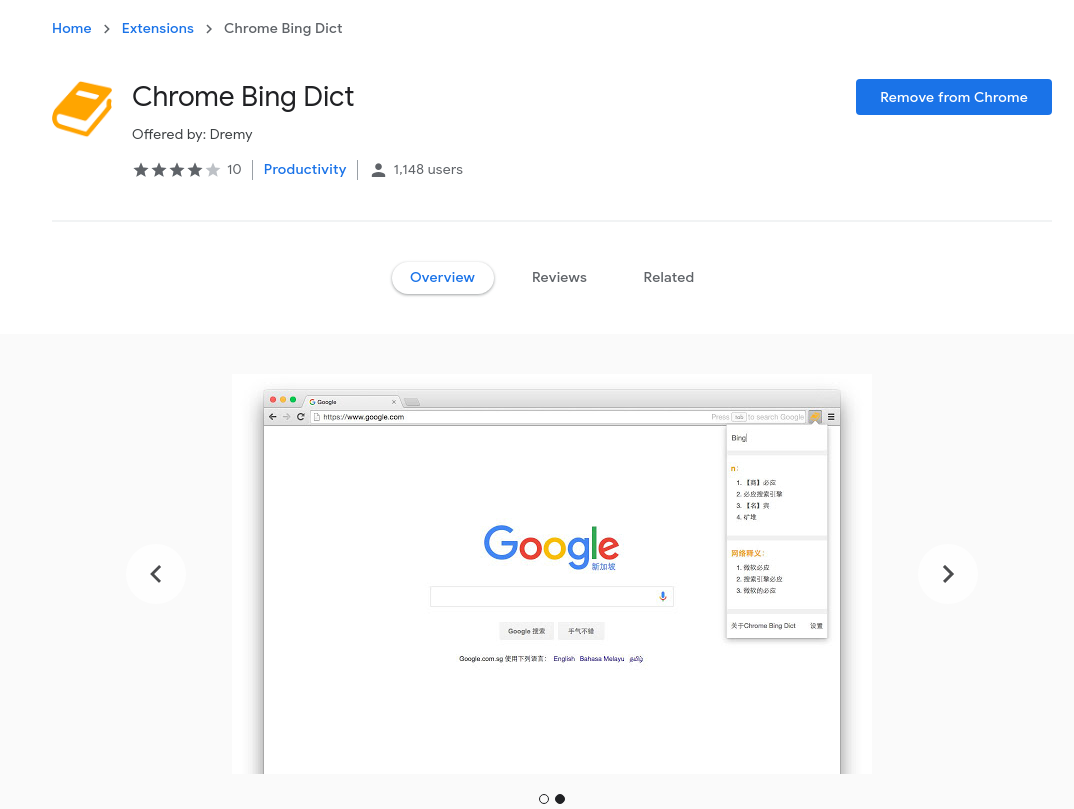This screenshot has height=809, width=1074.
Task: Switch to the Reviews tab
Action: 559,277
